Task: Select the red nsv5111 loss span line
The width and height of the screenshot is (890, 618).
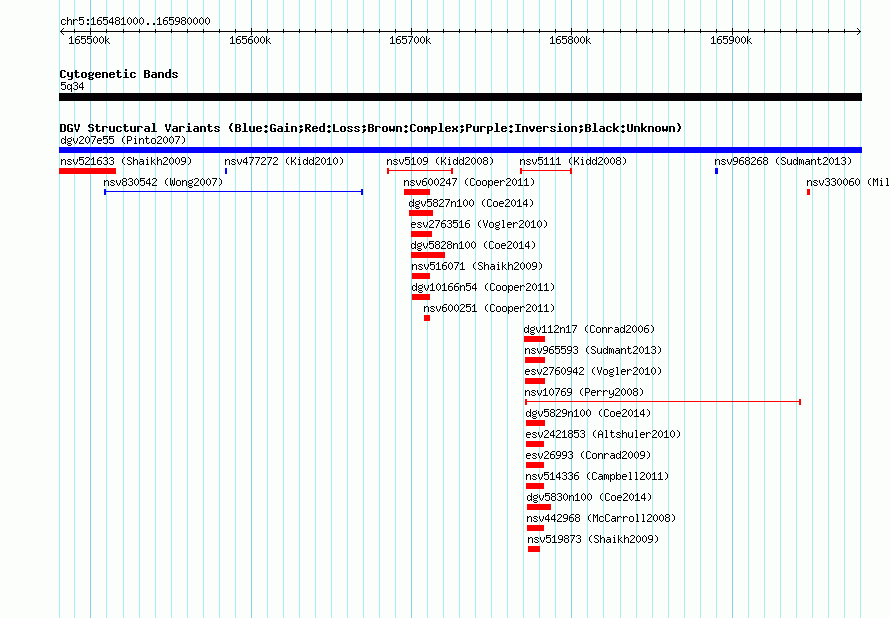Action: [x=546, y=171]
